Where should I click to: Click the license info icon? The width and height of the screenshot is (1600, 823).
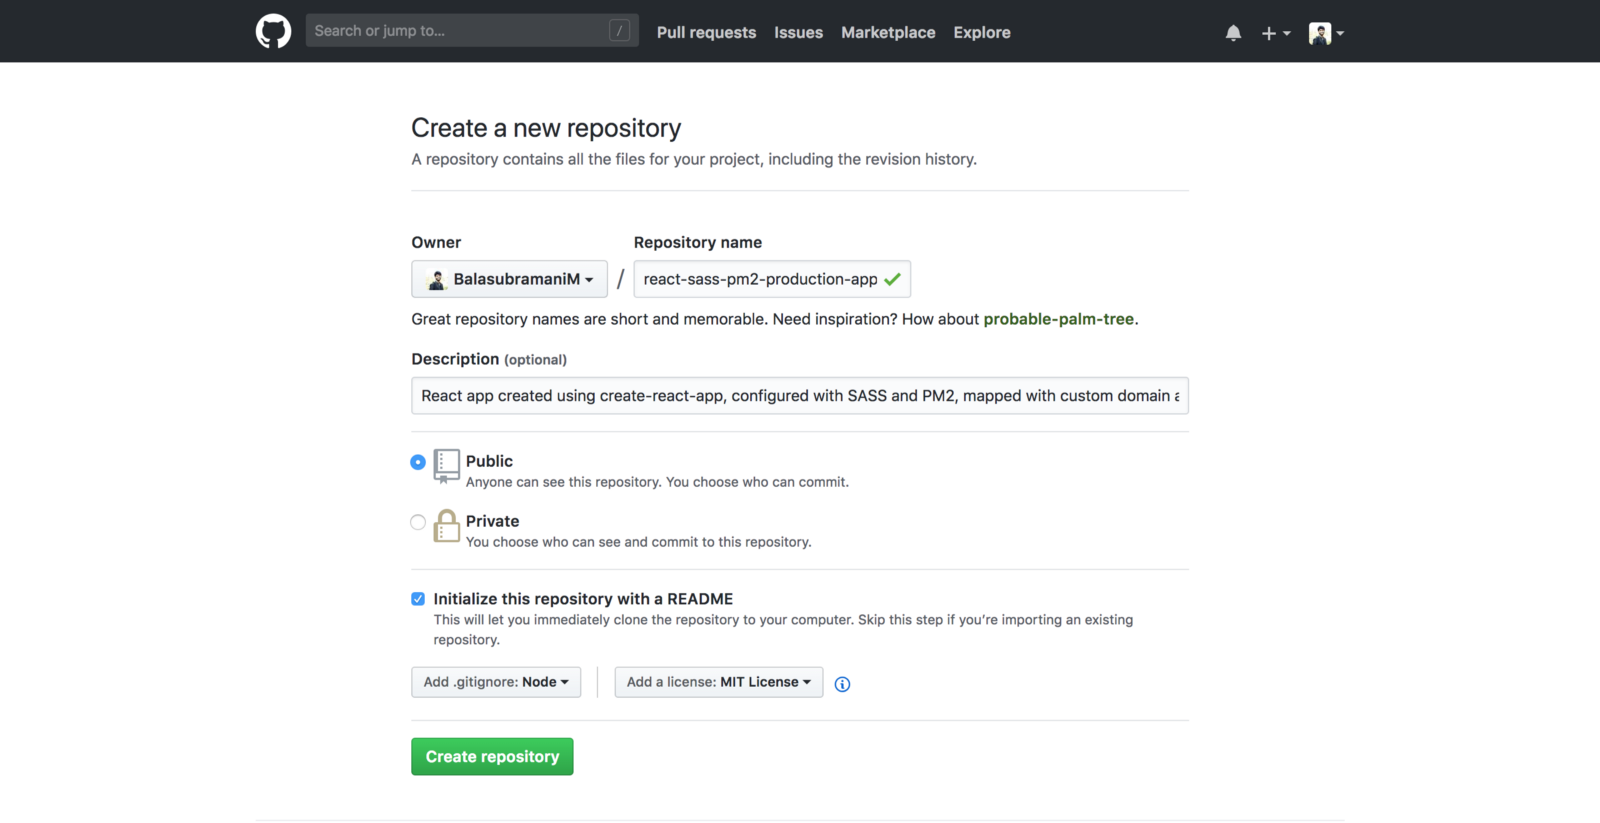pos(842,684)
